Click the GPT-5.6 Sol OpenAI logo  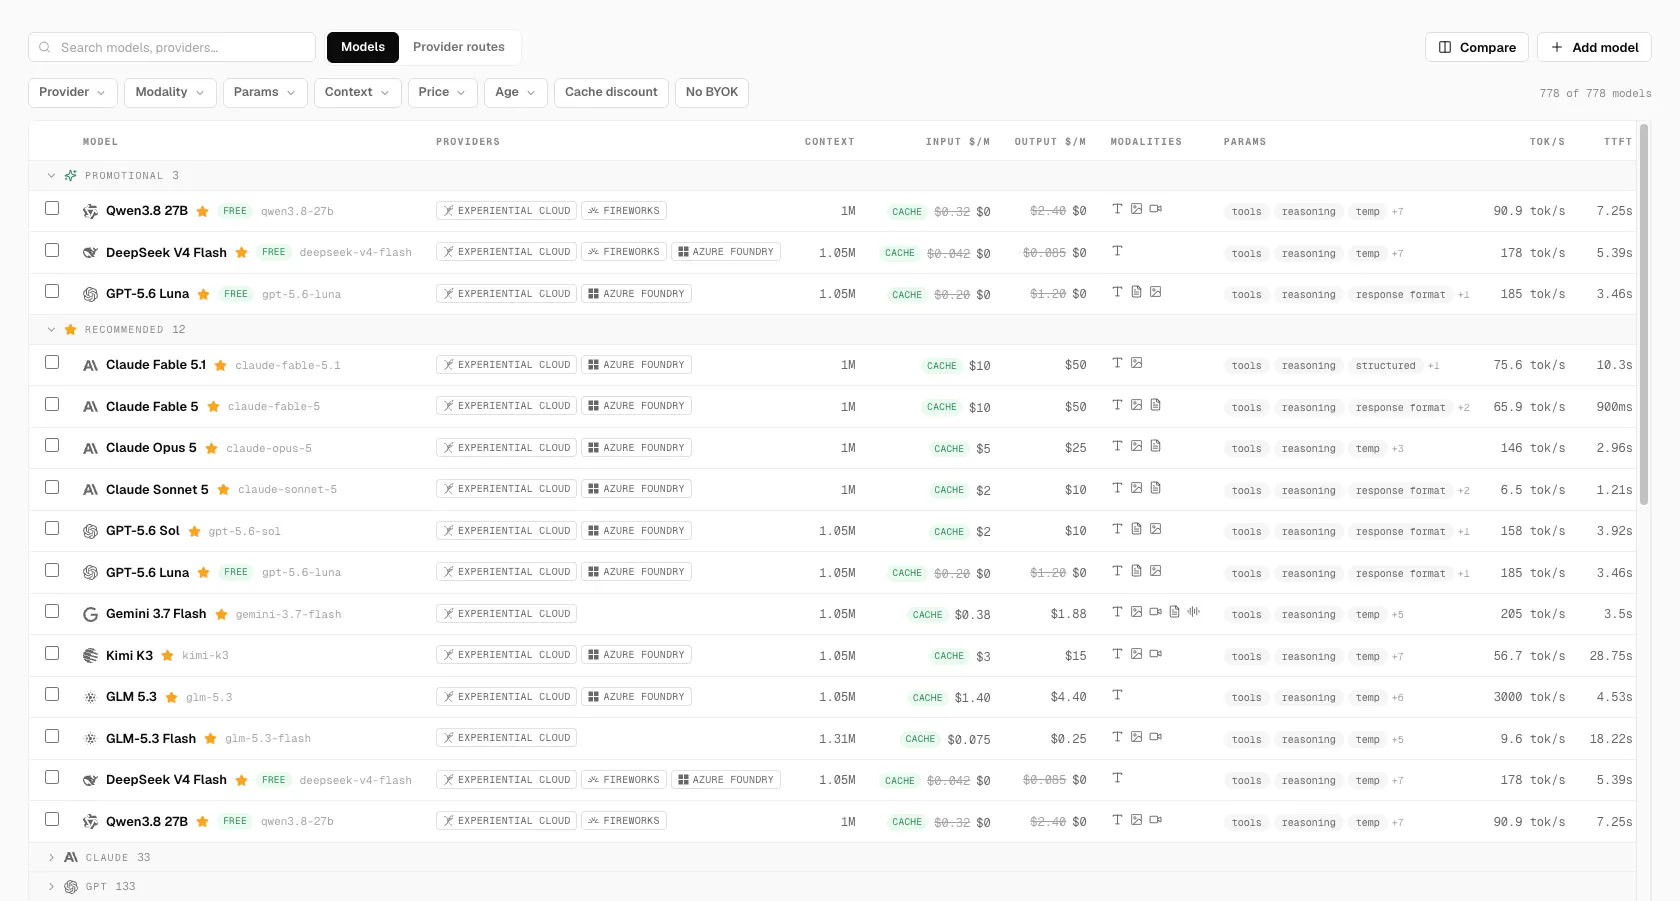click(x=90, y=531)
